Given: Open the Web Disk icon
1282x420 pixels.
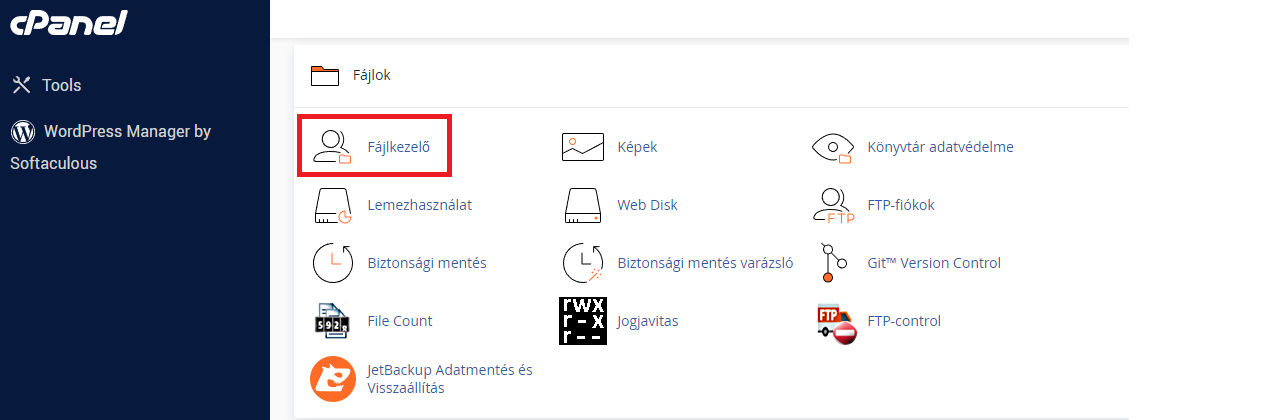Looking at the screenshot, I should coord(583,205).
